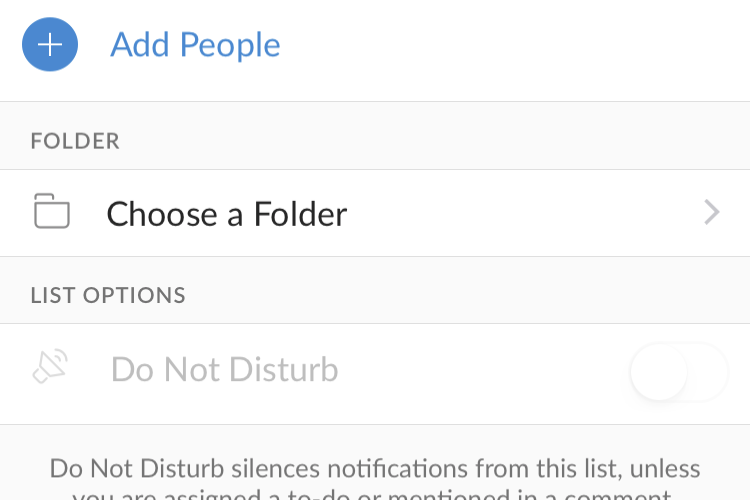Click the folder outline icon

(52, 212)
